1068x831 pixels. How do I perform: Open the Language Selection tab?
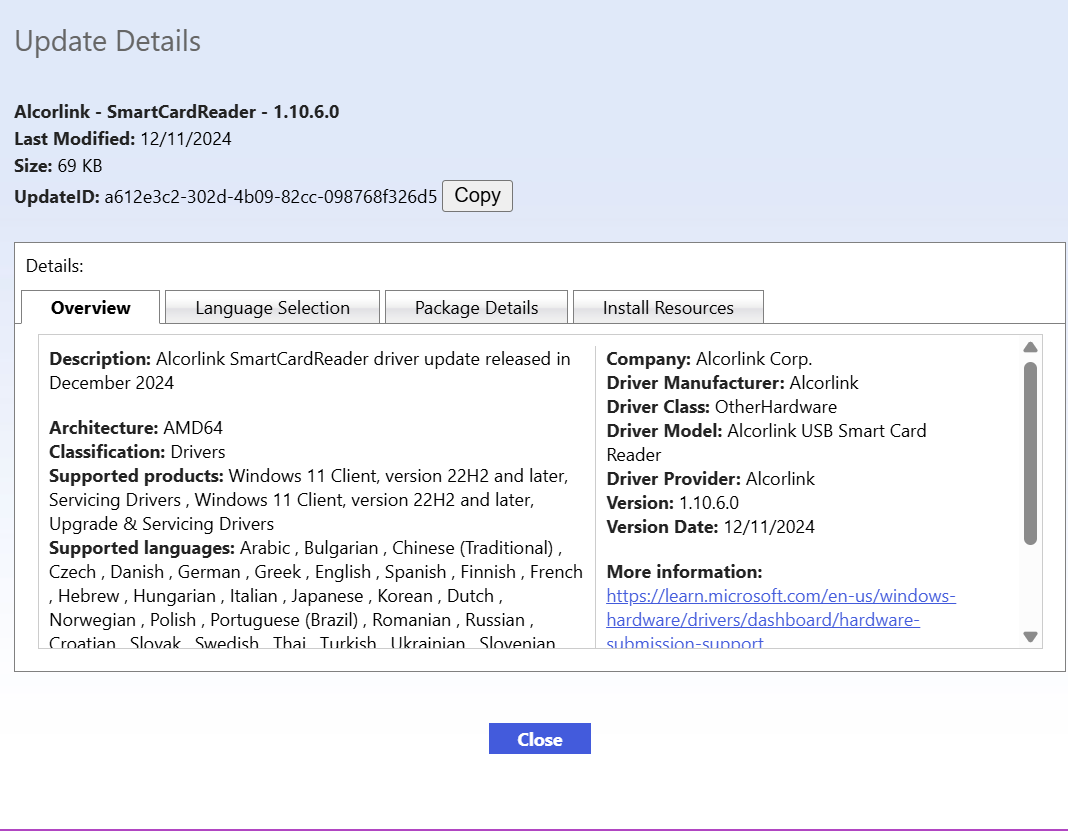(x=272, y=308)
